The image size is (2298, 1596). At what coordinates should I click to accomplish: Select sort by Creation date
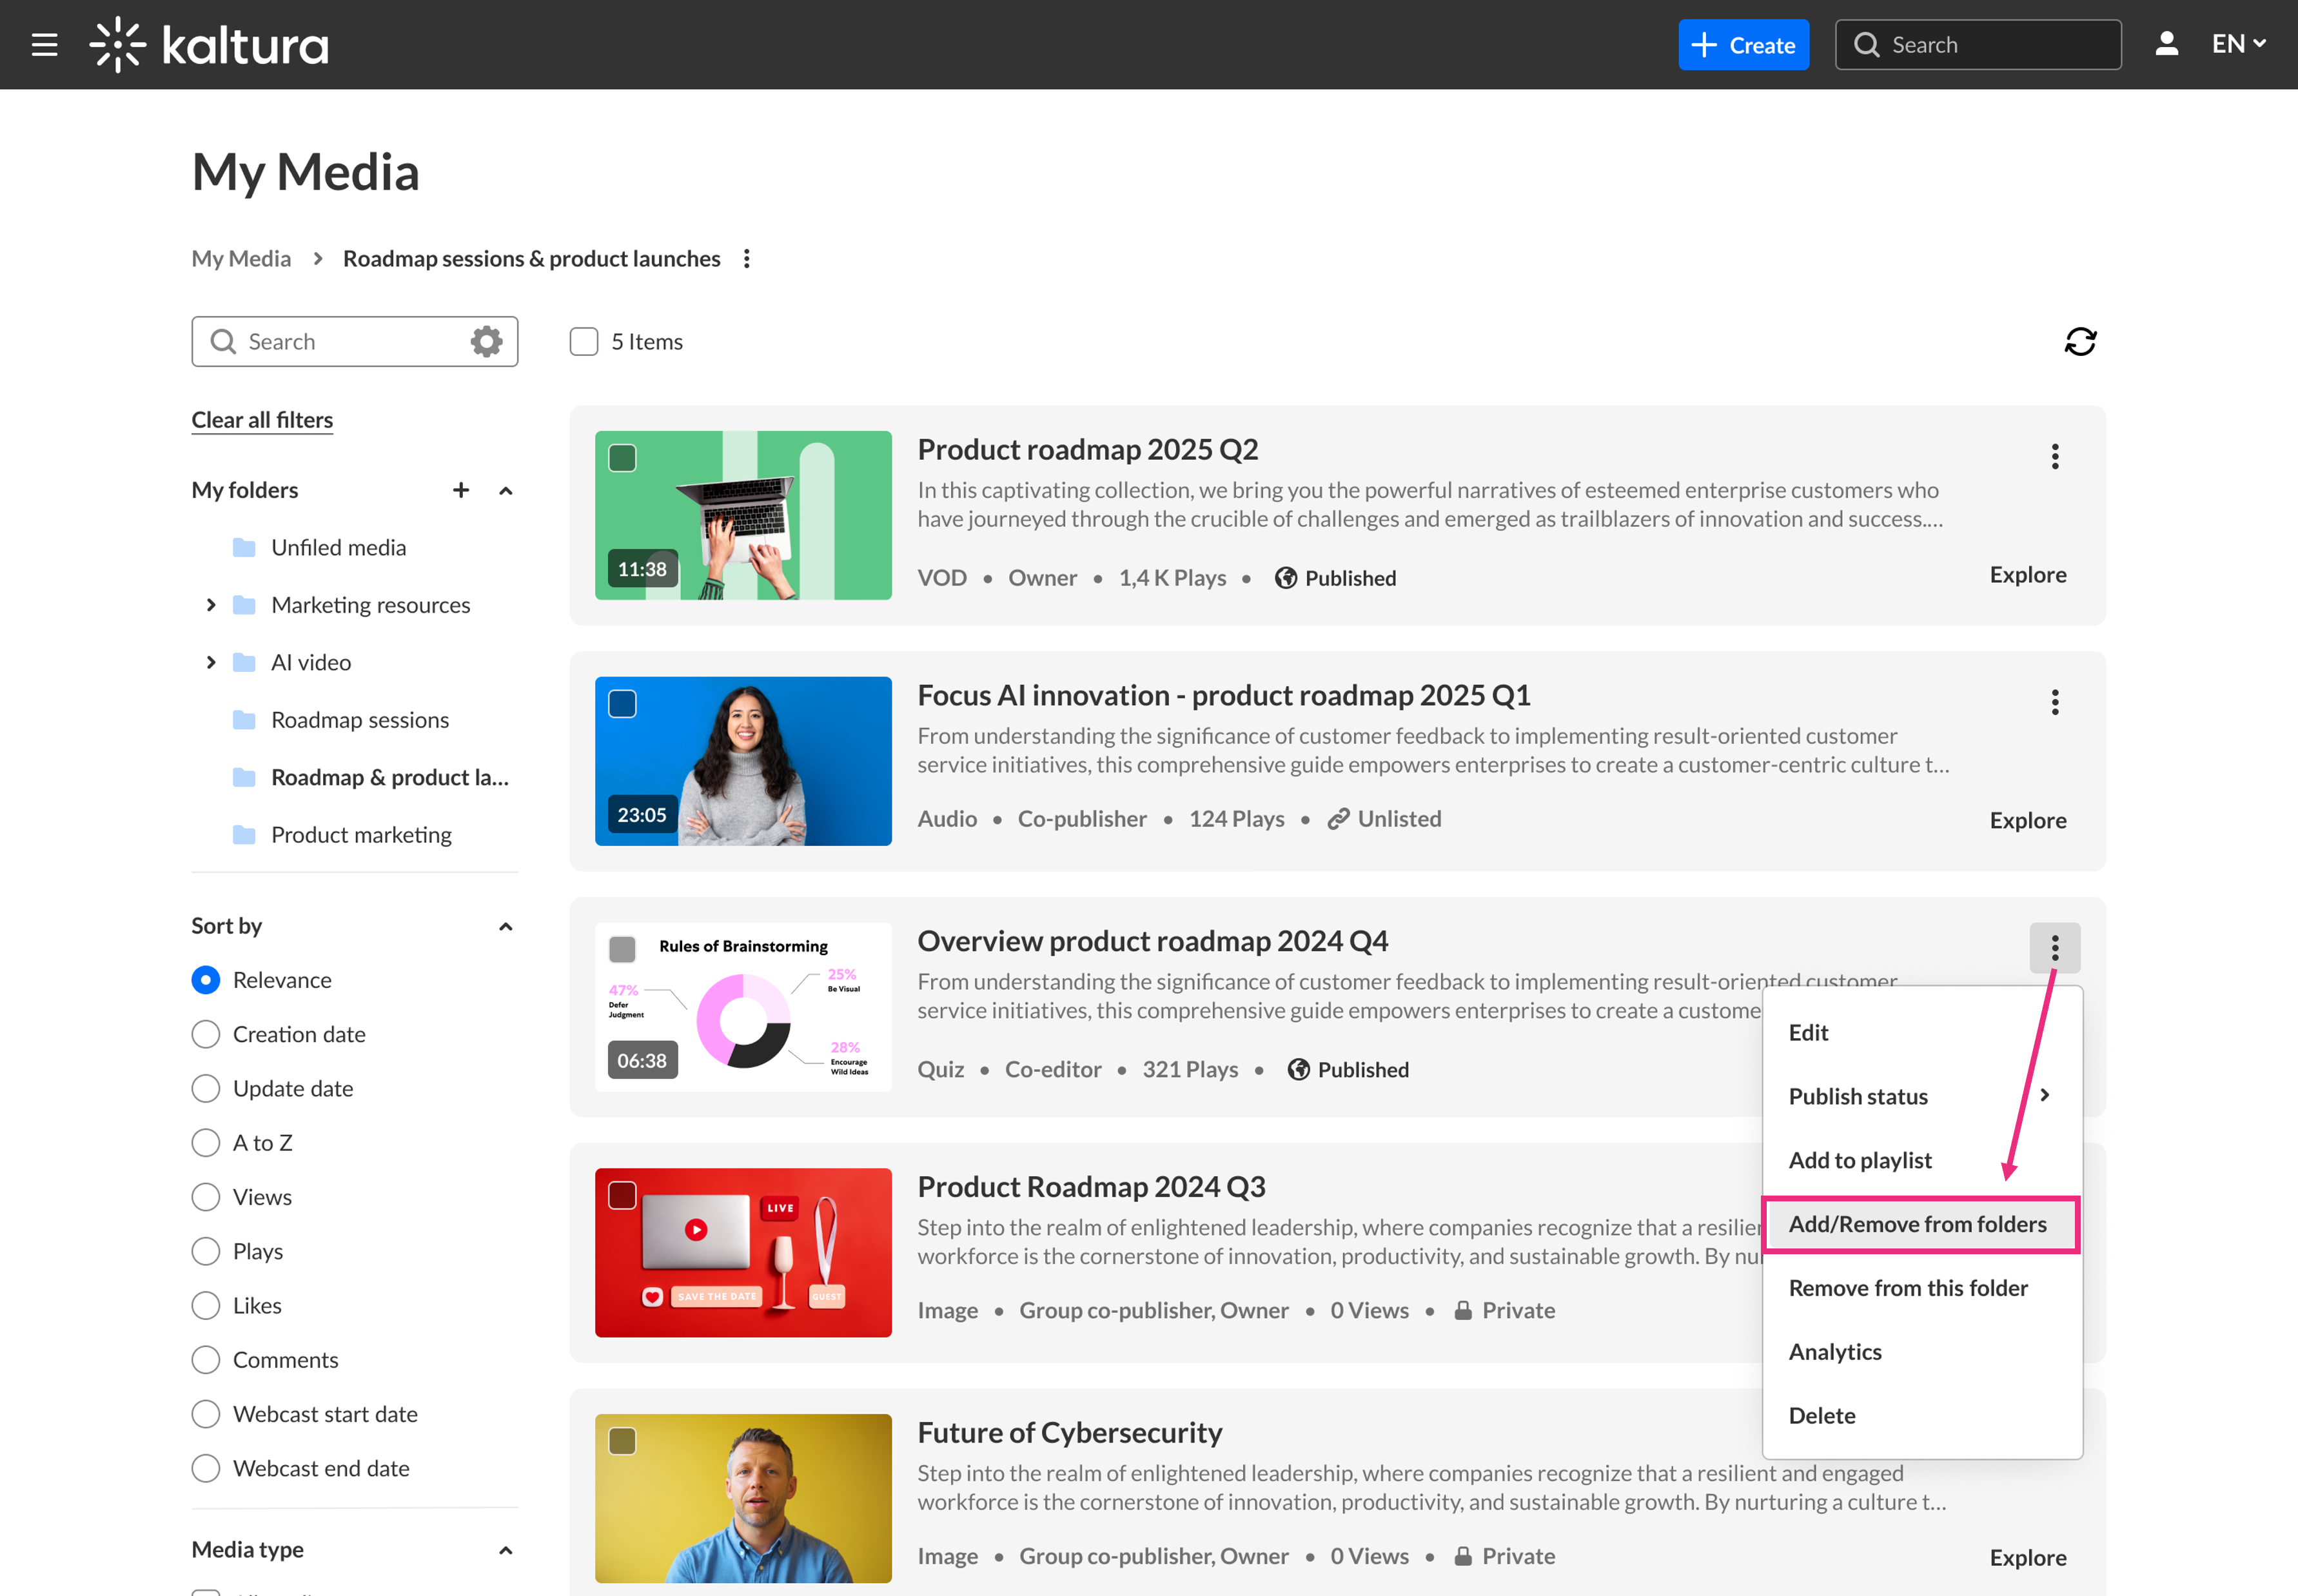(206, 1034)
